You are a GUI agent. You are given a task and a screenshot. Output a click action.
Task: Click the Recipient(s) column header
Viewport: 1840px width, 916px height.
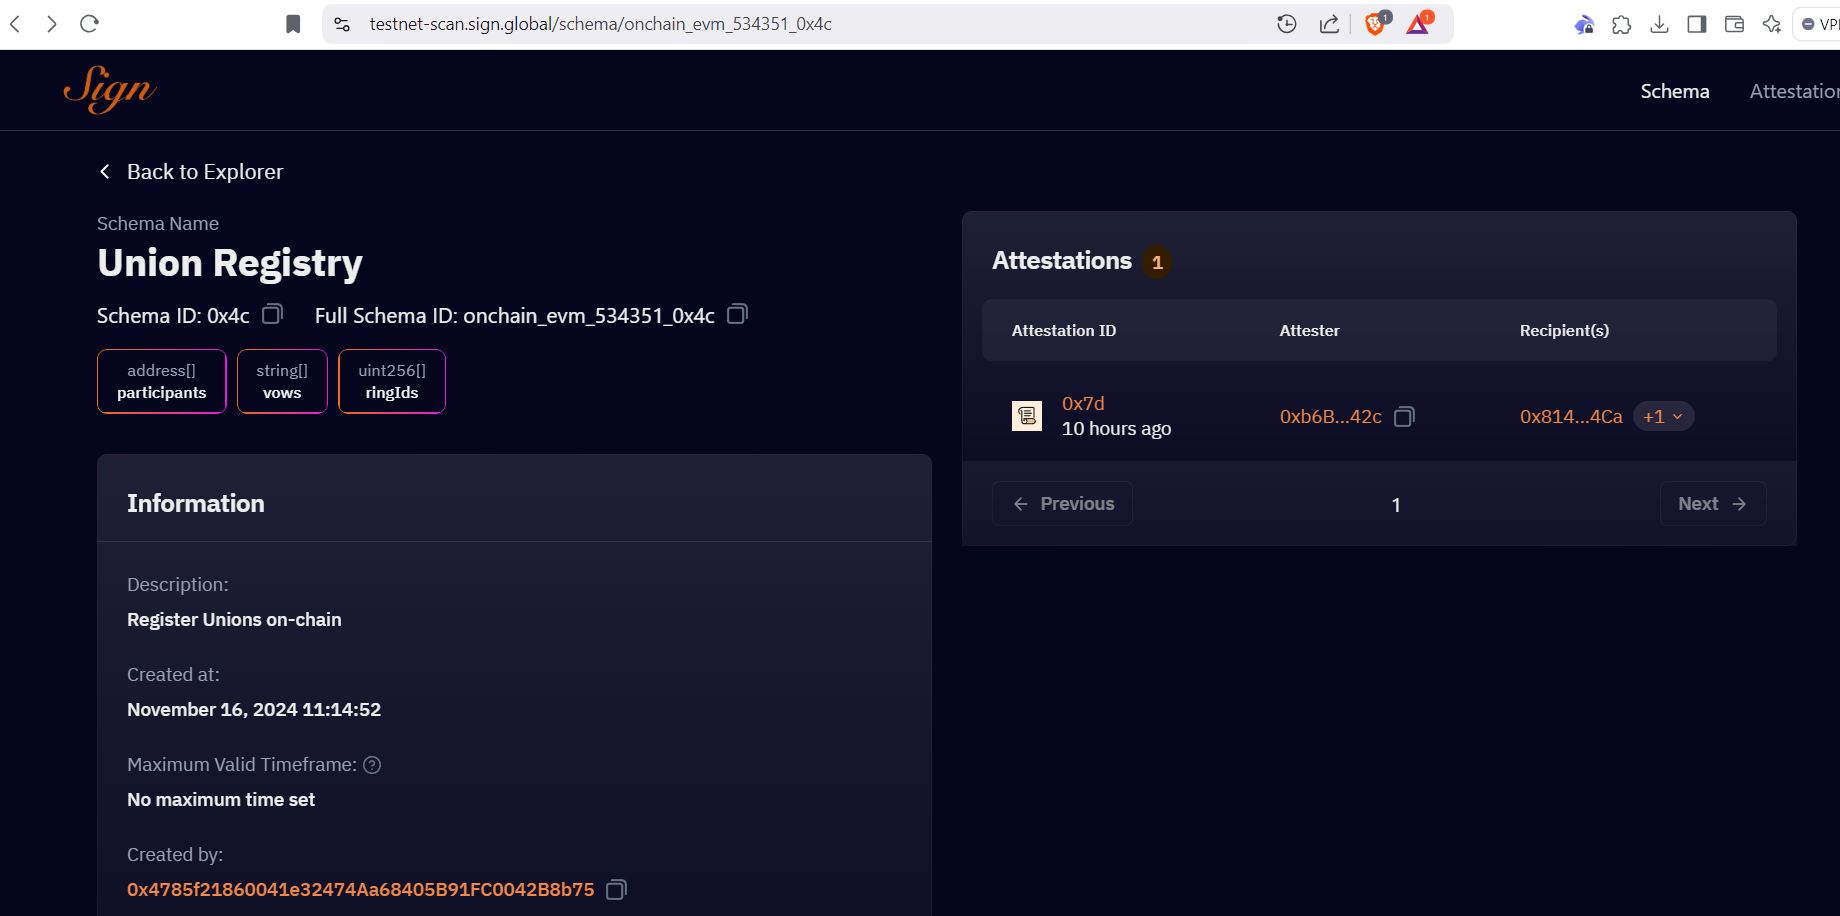(1564, 330)
